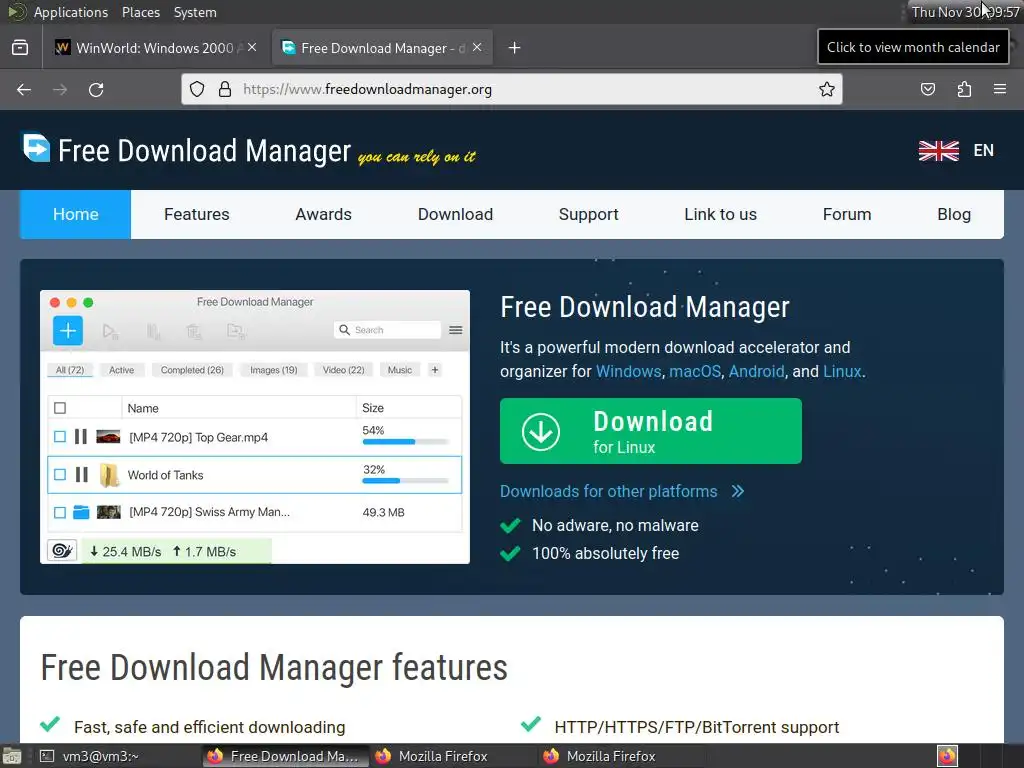Click the World of Tanks 32% progress bar
Image resolution: width=1024 pixels, height=768 pixels.
406,481
